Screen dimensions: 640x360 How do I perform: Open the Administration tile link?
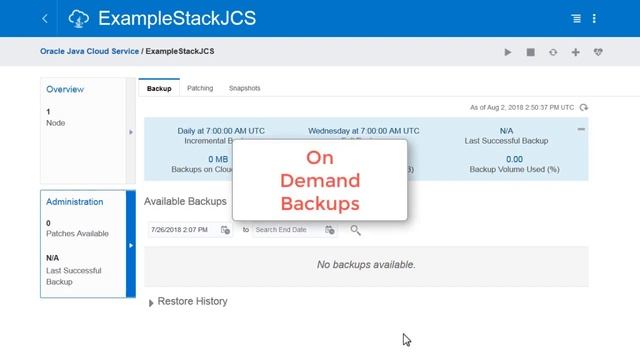(75, 202)
